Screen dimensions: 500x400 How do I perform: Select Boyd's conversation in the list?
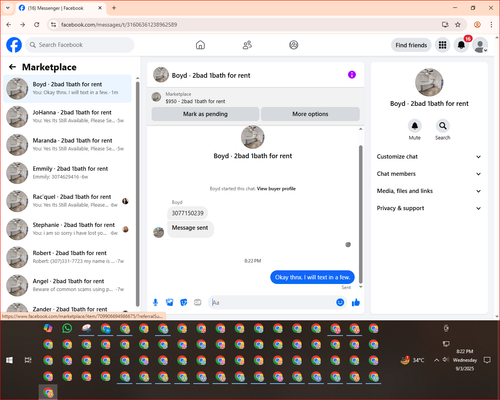tap(68, 88)
